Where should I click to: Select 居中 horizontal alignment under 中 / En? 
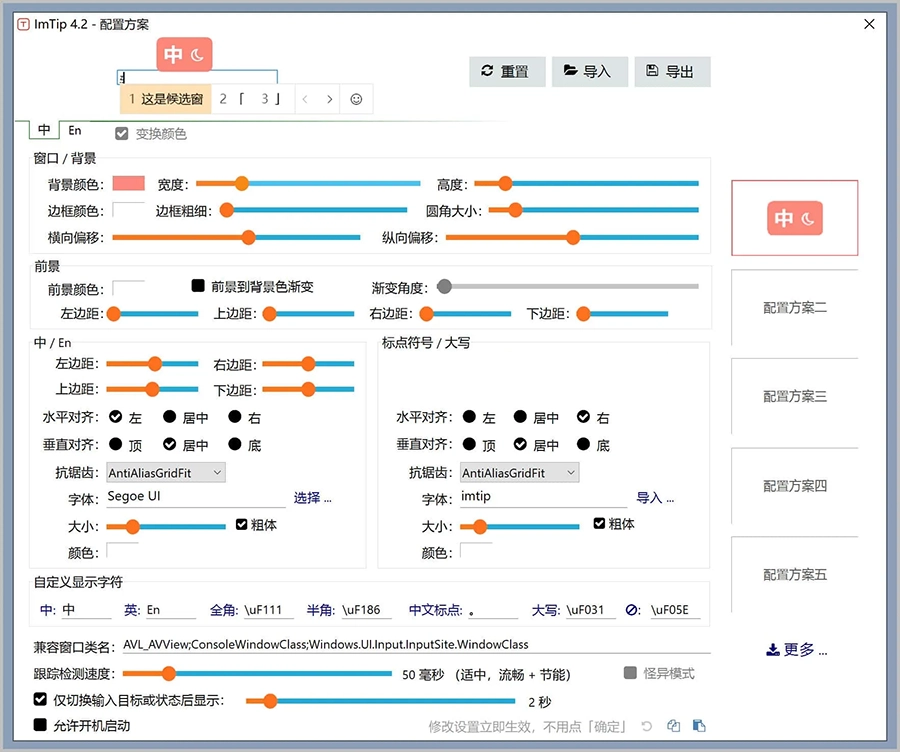(x=170, y=417)
